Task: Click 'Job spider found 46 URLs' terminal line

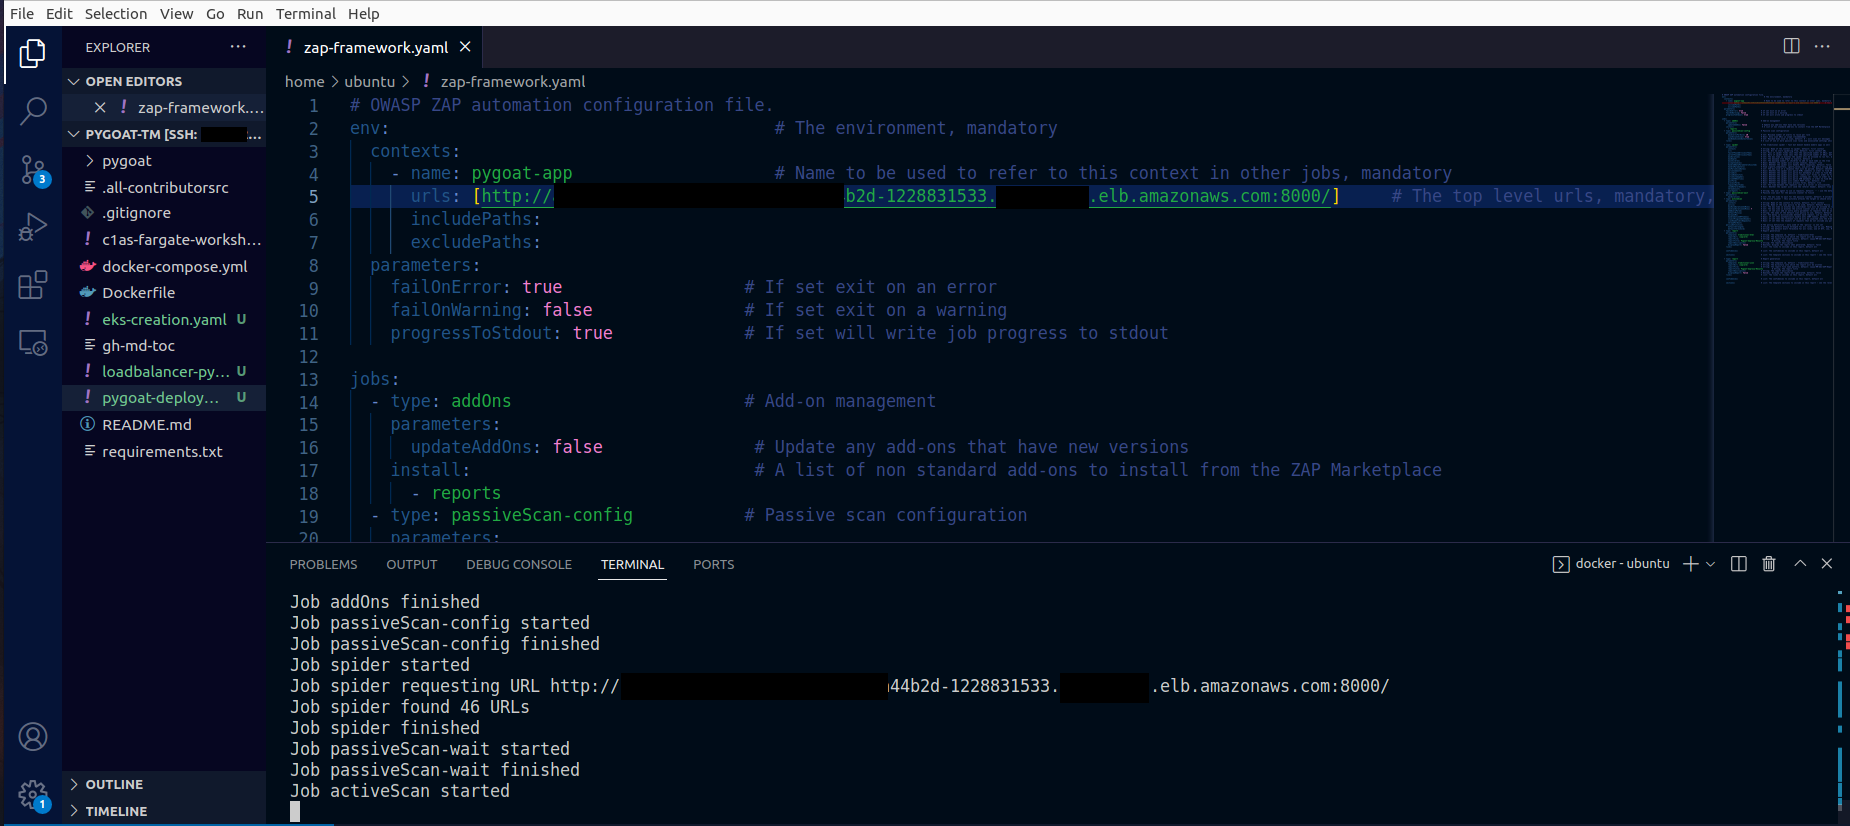Action: pos(409,707)
